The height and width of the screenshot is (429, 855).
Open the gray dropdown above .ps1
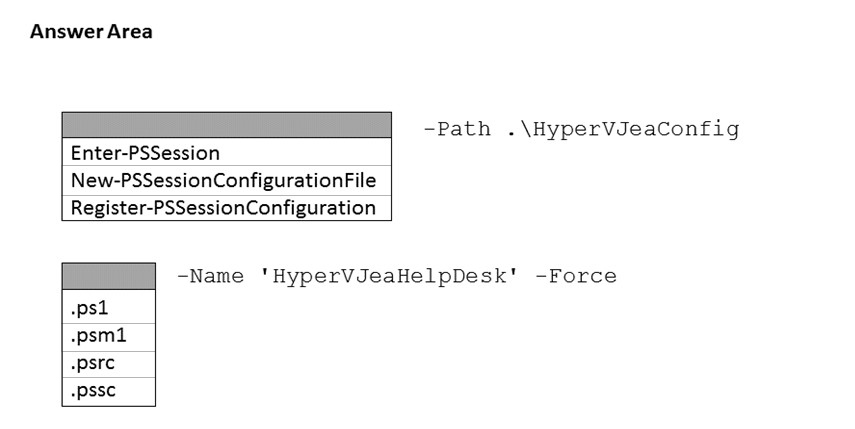click(108, 276)
